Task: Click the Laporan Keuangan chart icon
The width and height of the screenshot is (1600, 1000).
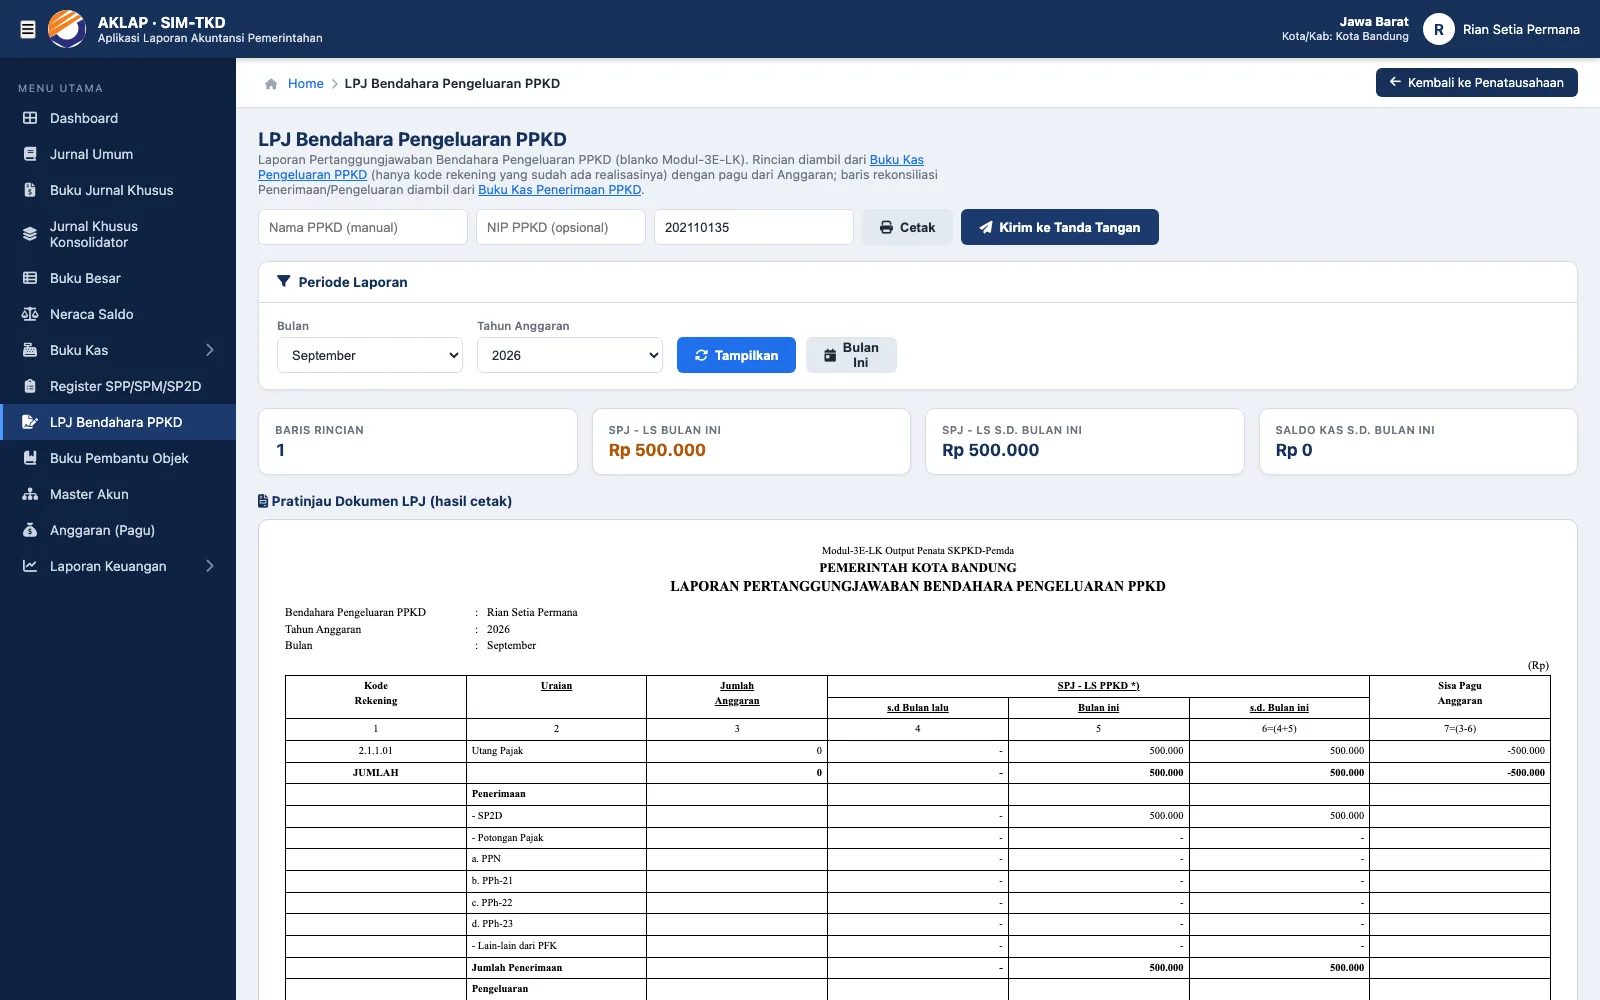Action: pyautogui.click(x=30, y=566)
